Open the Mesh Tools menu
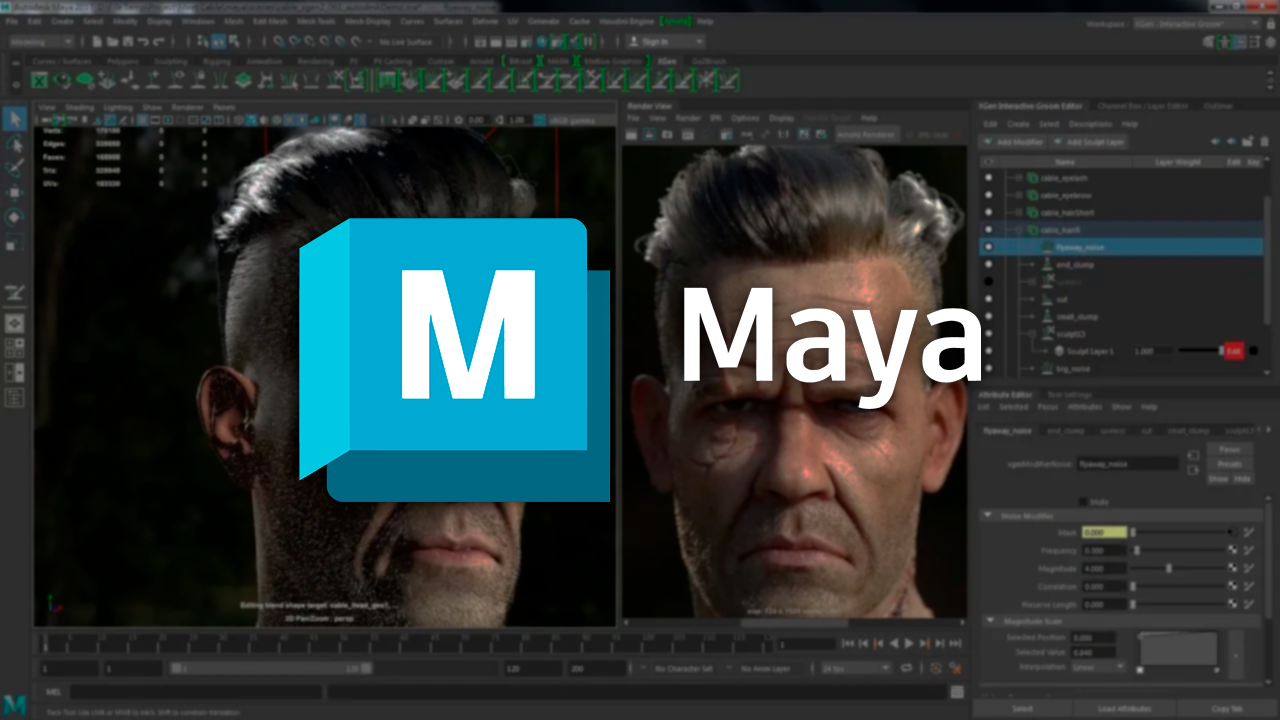Screen dimensions: 1280x720 point(316,21)
